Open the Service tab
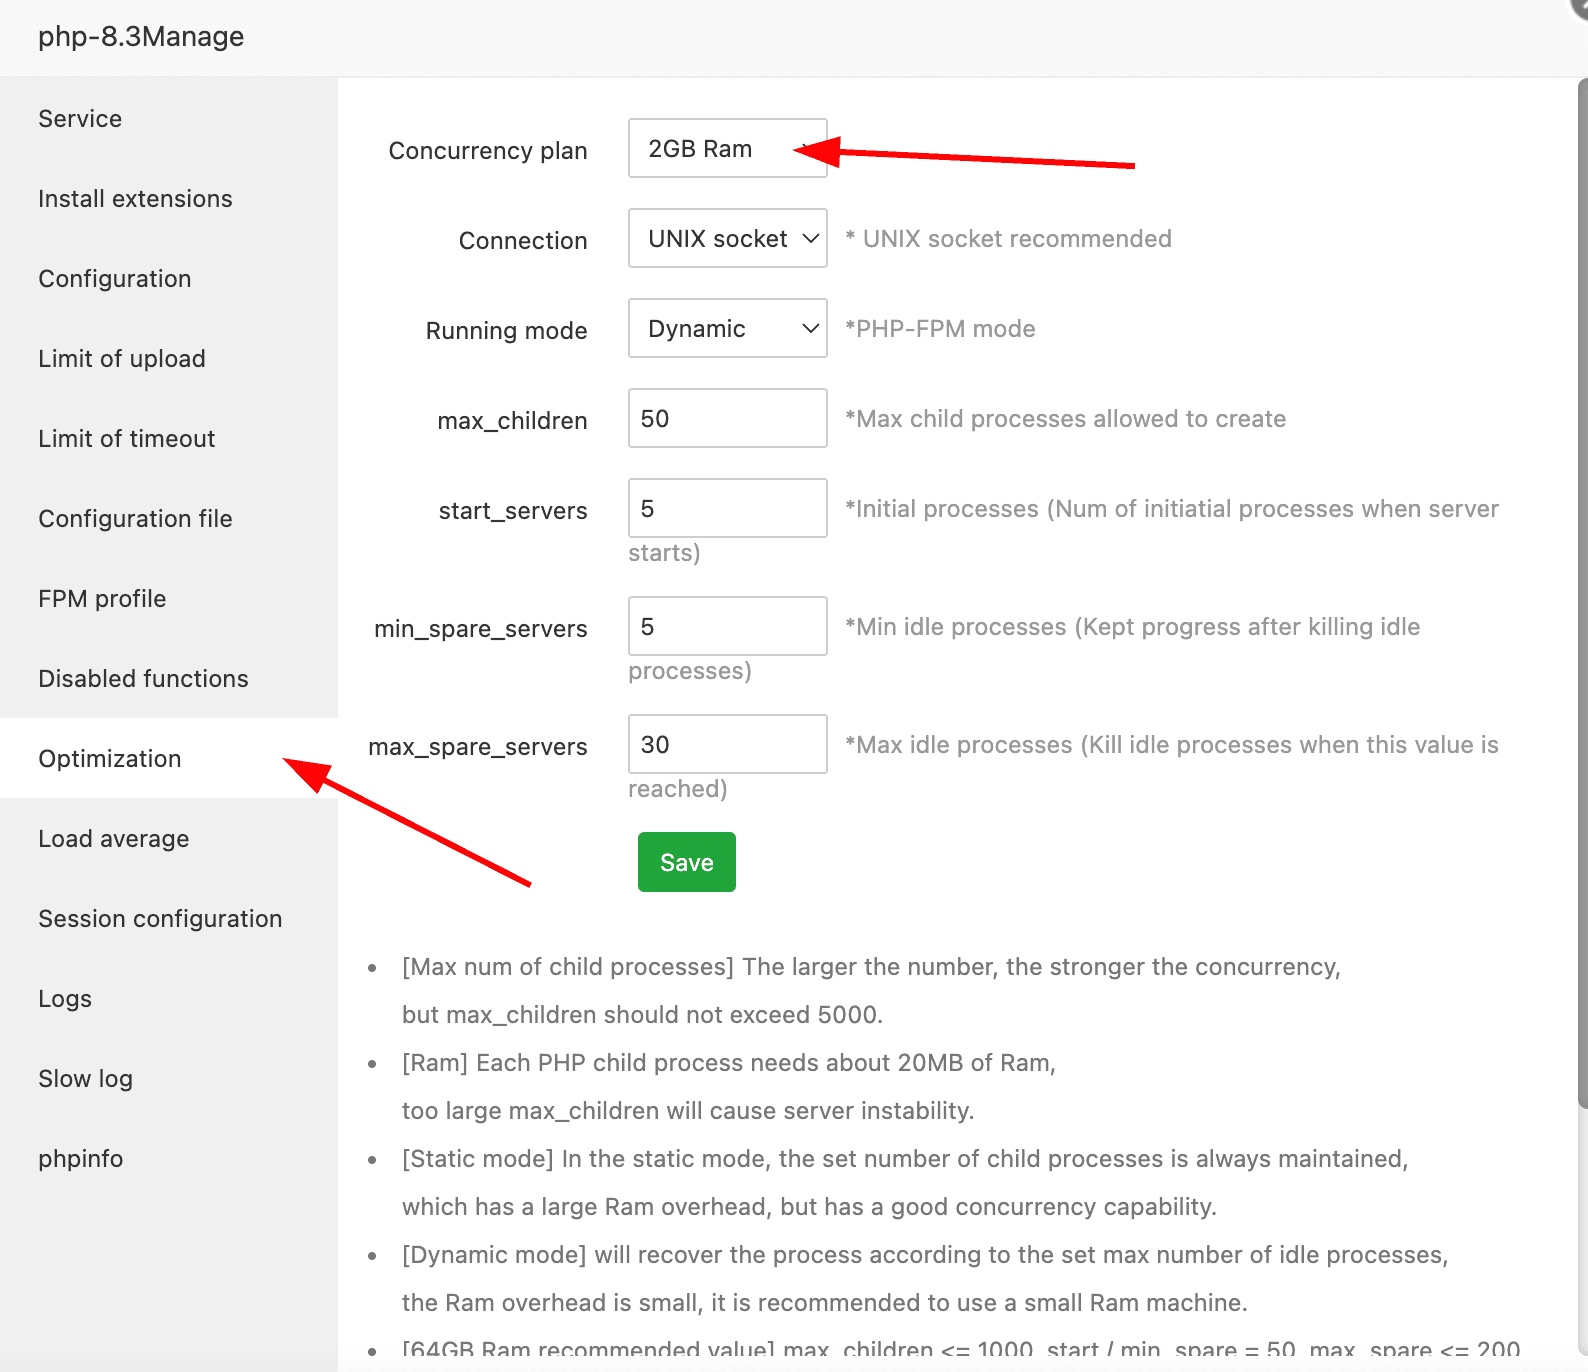 tap(80, 119)
